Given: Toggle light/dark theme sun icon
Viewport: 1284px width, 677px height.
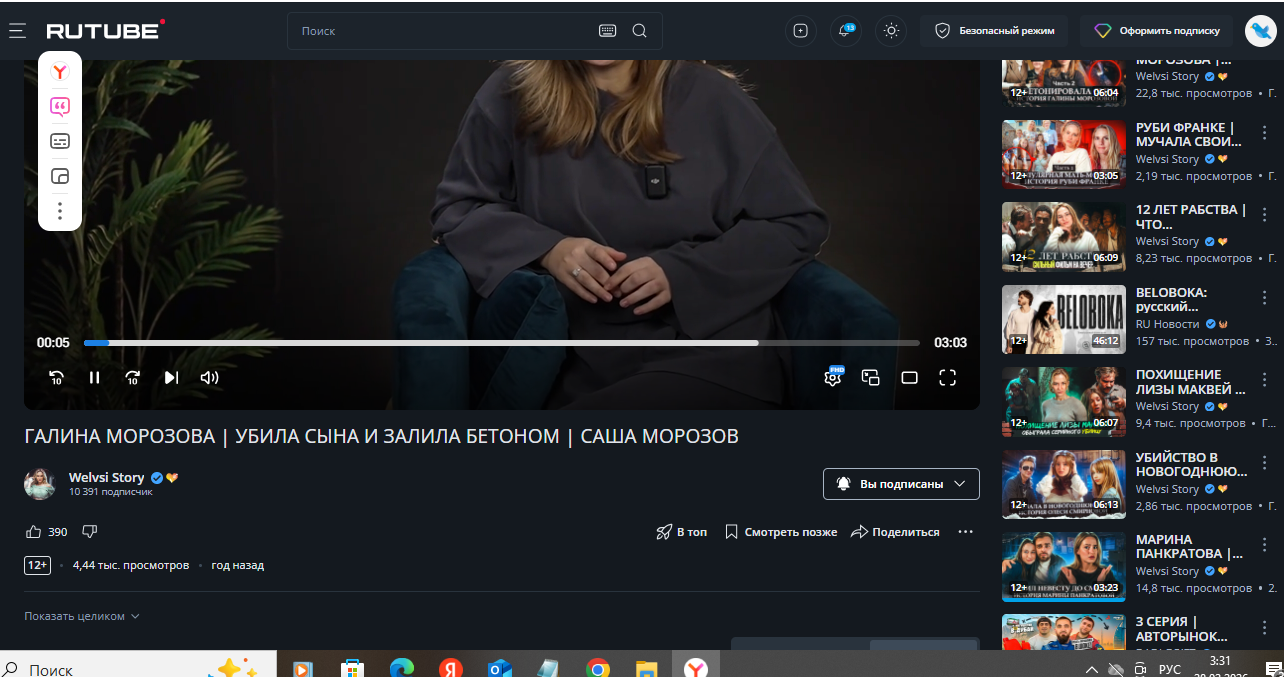Looking at the screenshot, I should [891, 31].
